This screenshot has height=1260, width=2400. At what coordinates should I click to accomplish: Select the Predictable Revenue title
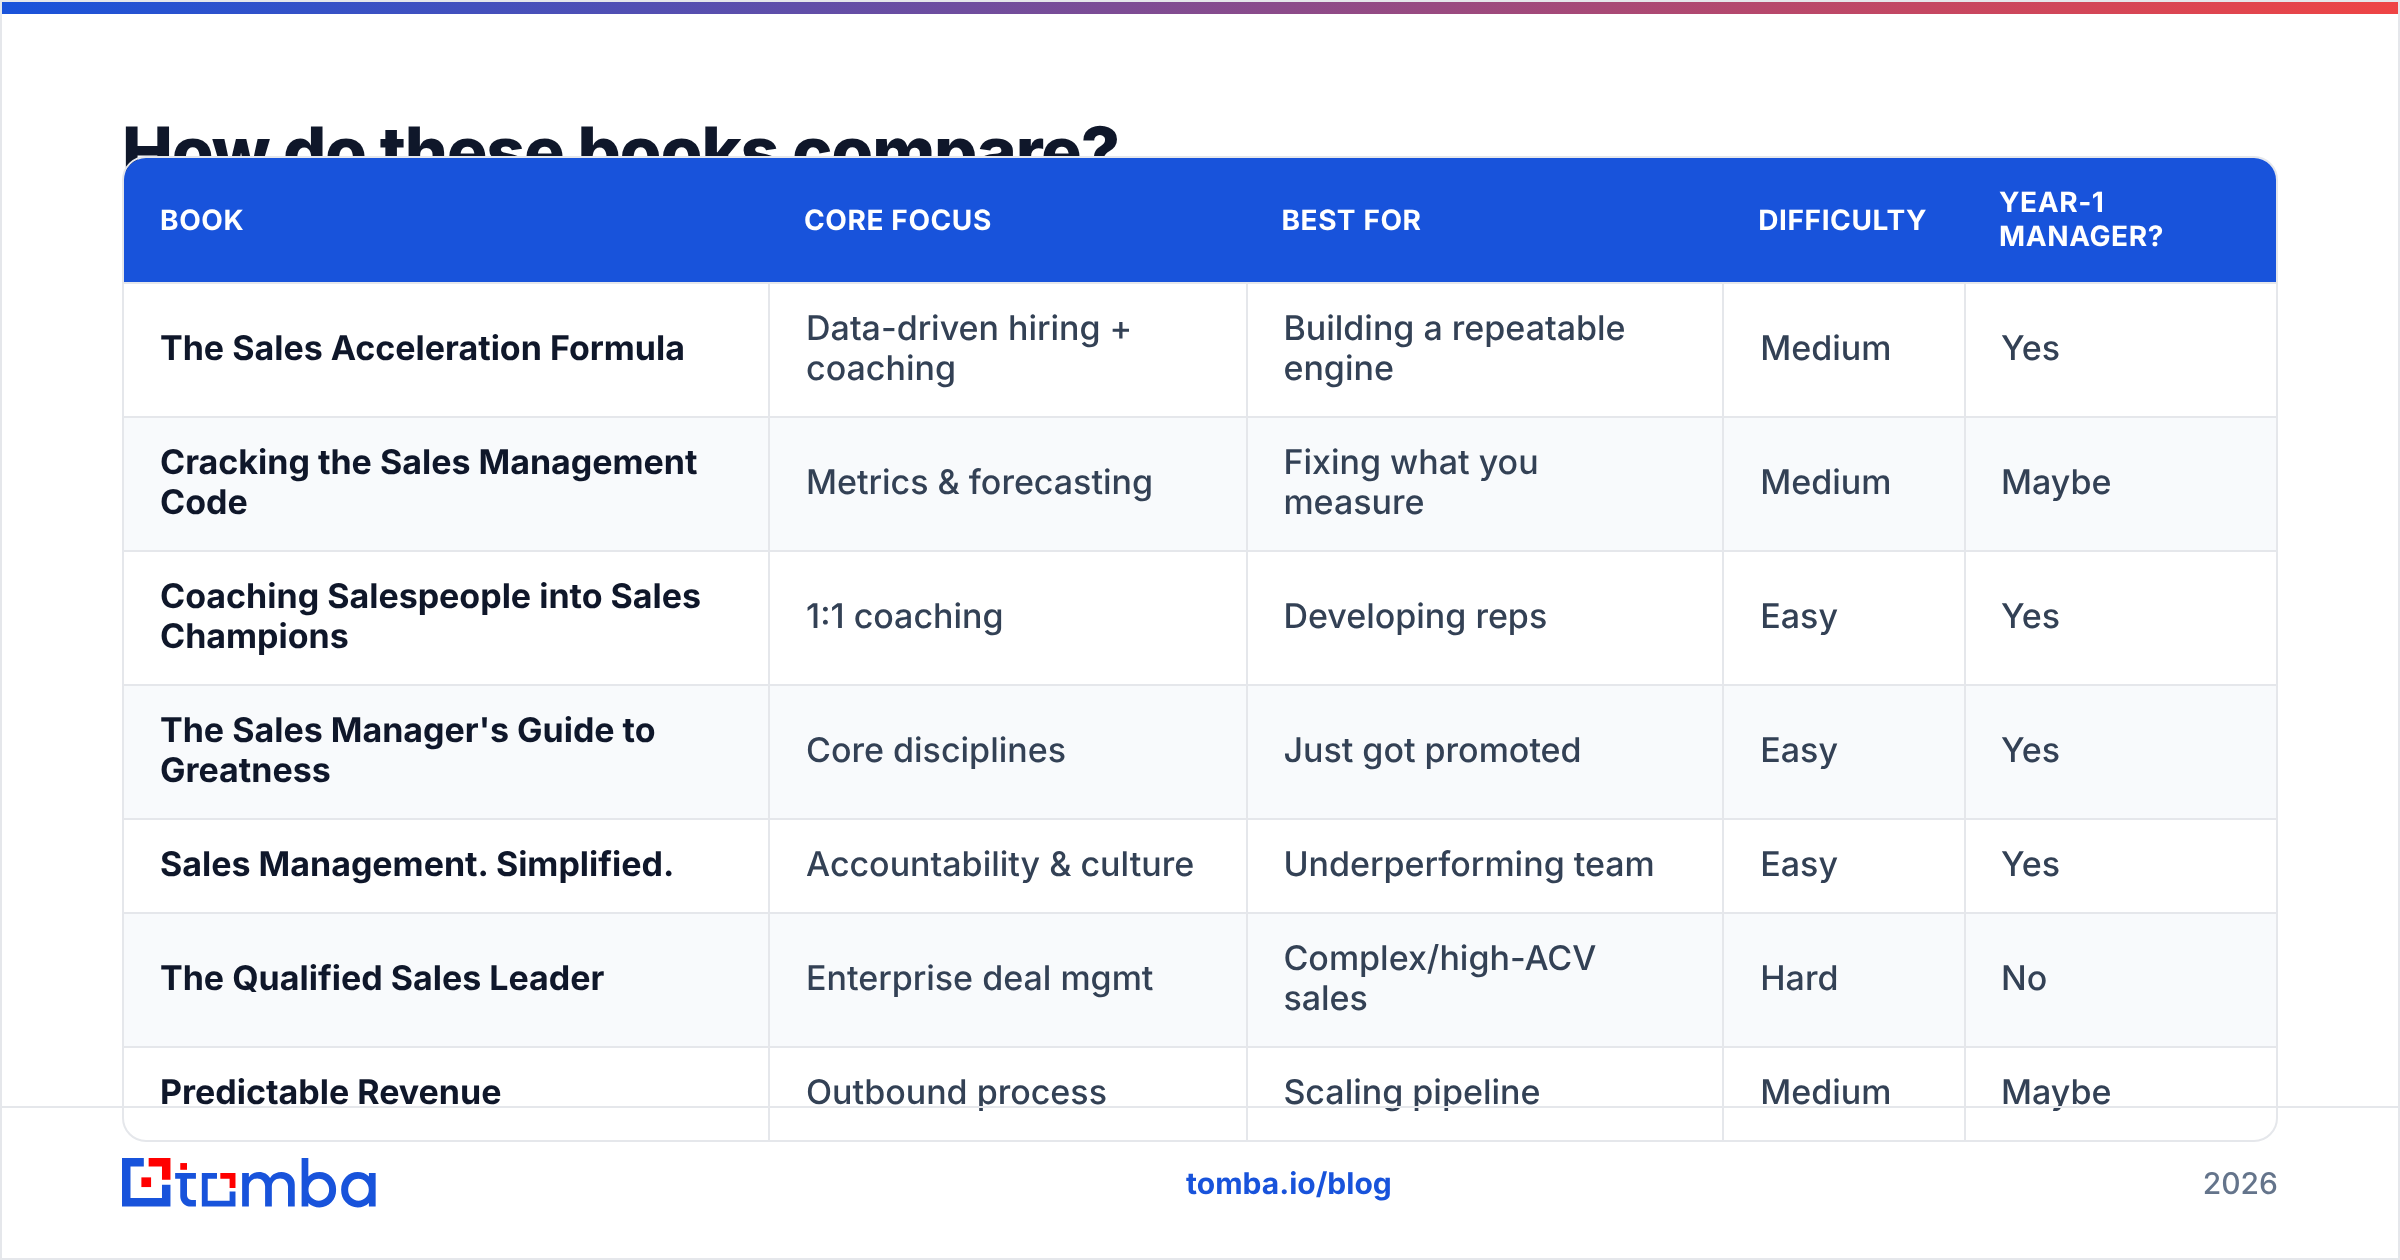click(330, 1092)
